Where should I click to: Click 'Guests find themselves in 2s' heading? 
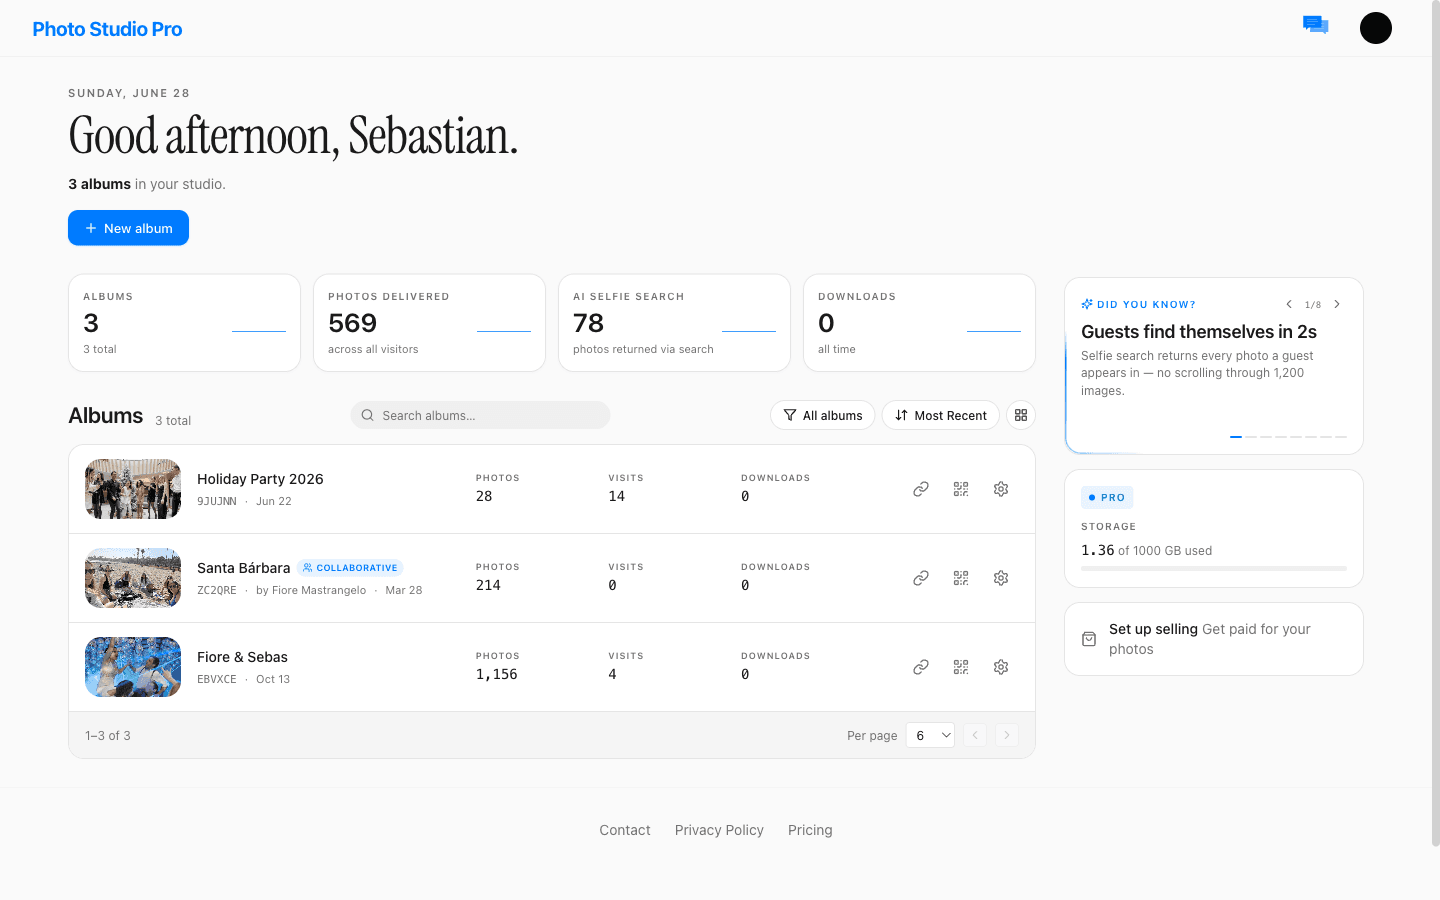[x=1199, y=332]
